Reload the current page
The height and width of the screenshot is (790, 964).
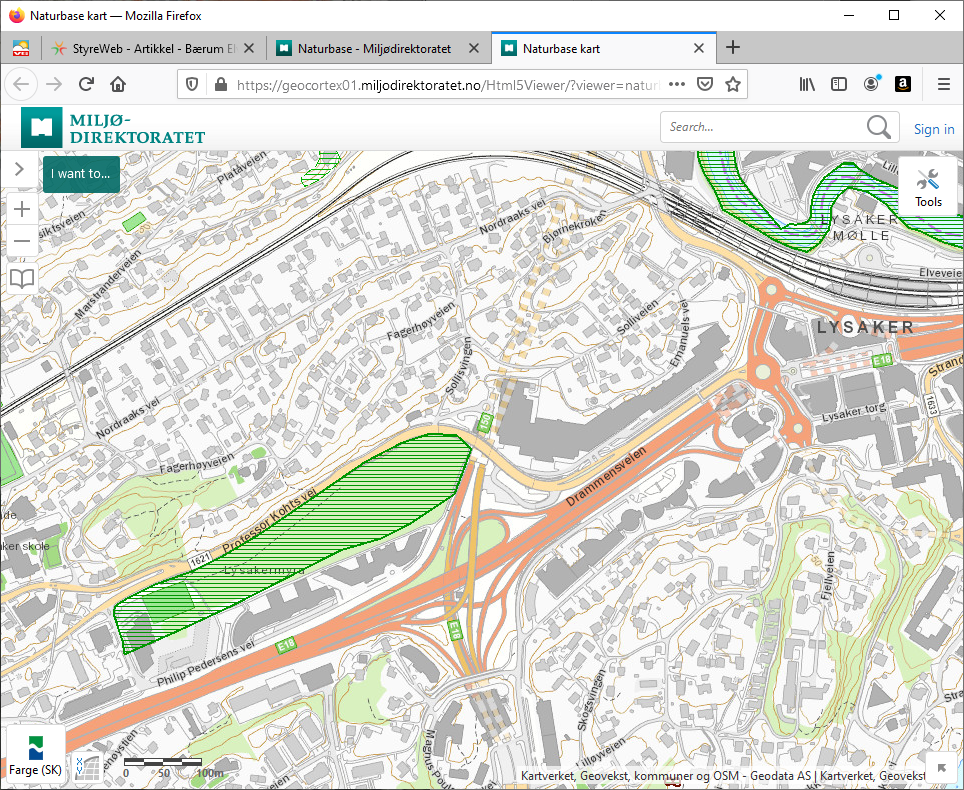coord(86,84)
